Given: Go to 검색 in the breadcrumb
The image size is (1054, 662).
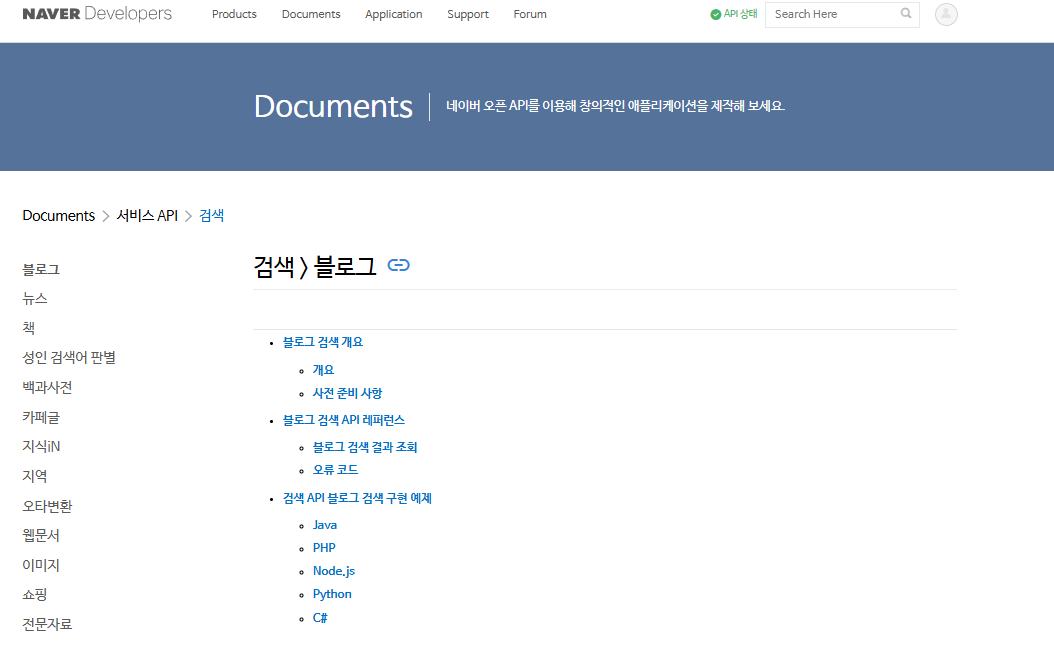Looking at the screenshot, I should point(212,216).
